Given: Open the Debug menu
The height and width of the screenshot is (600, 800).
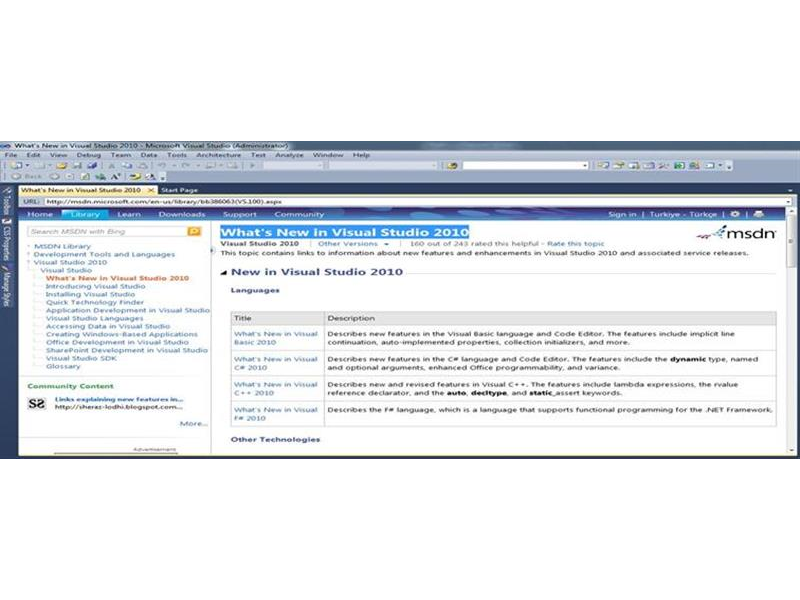Looking at the screenshot, I should (x=89, y=155).
